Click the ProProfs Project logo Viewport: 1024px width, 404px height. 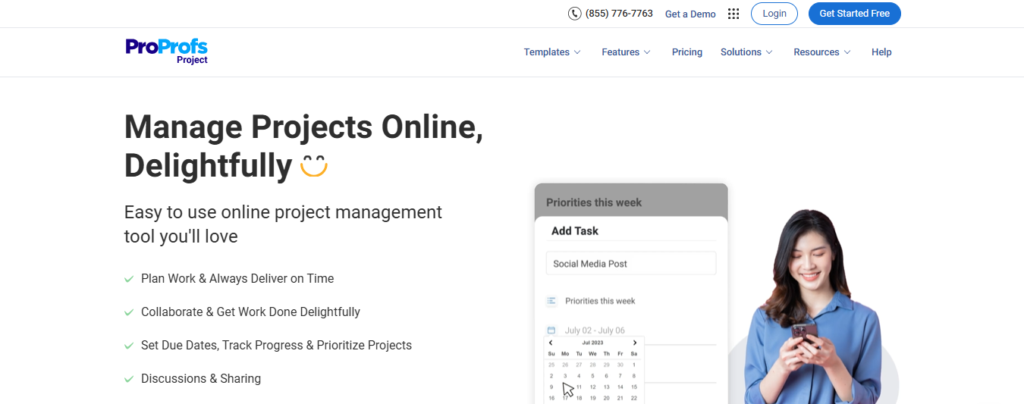click(x=167, y=51)
